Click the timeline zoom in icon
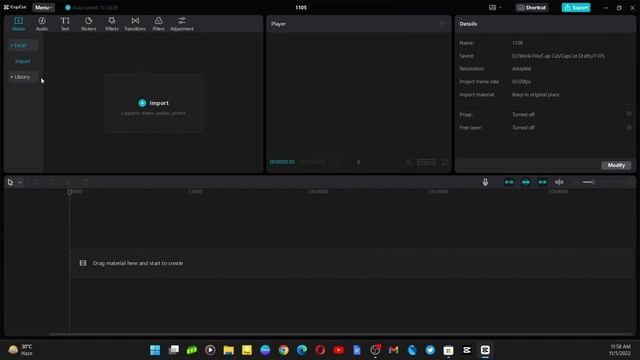 coord(630,182)
